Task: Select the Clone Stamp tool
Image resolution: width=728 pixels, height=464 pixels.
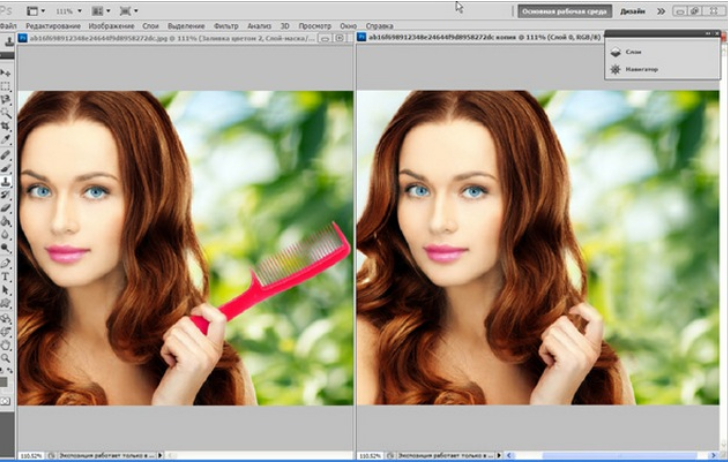Action: [x=6, y=182]
